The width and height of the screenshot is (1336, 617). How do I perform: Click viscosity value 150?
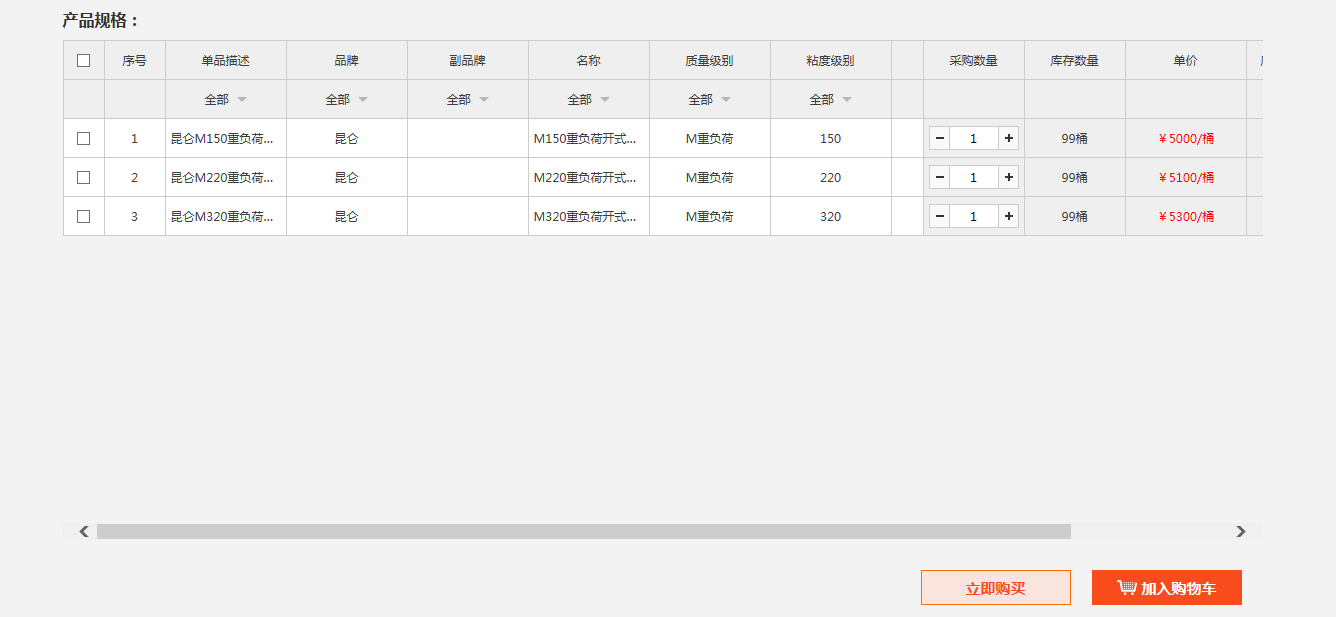[x=831, y=138]
